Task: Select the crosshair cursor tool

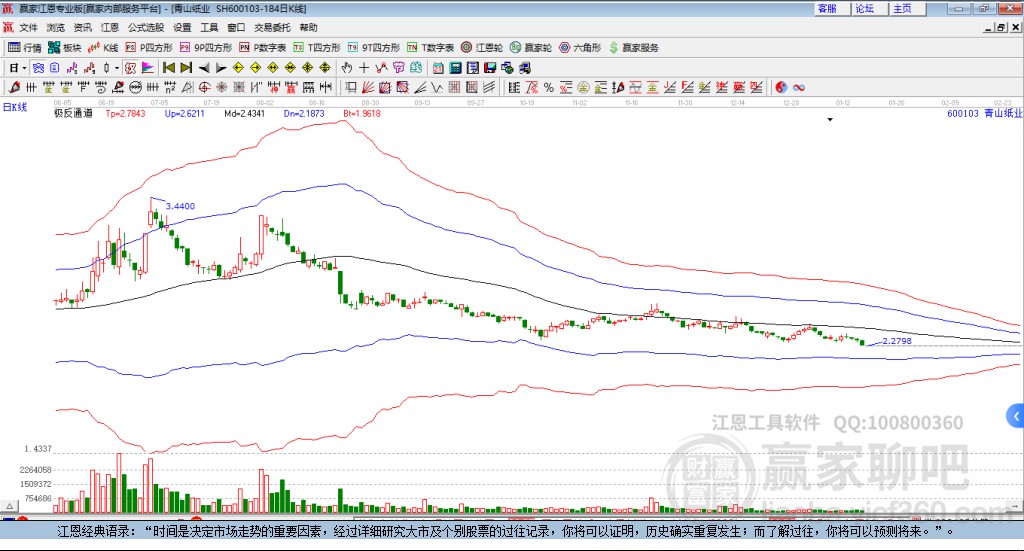Action: (x=364, y=68)
